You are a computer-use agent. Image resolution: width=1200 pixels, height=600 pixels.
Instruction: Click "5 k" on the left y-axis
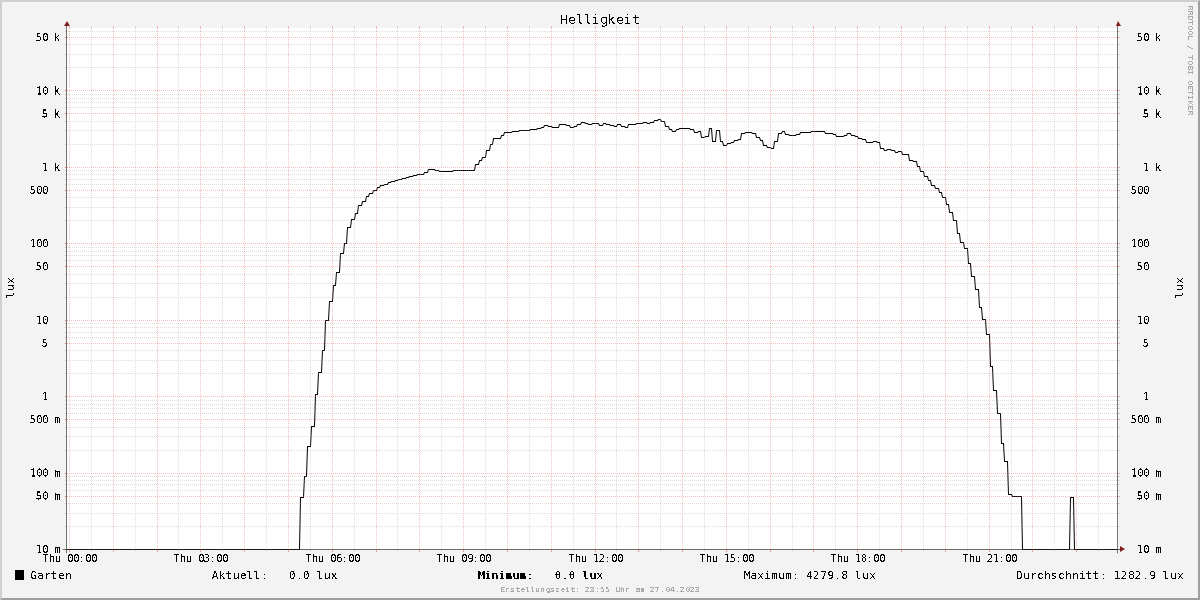(x=50, y=114)
